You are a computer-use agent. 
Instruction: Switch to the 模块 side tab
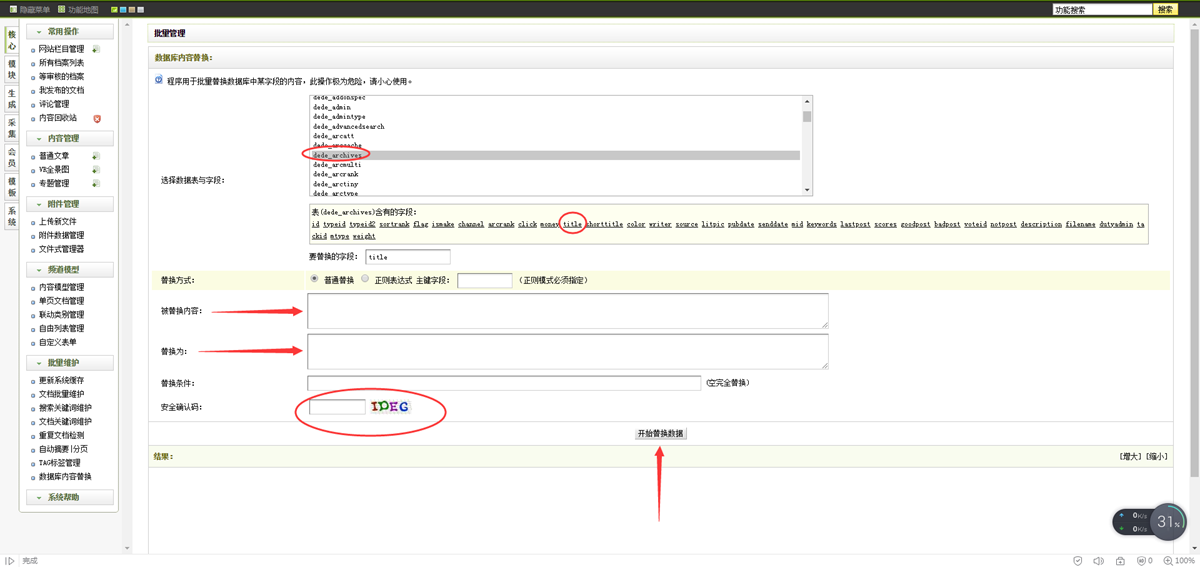[x=12, y=70]
